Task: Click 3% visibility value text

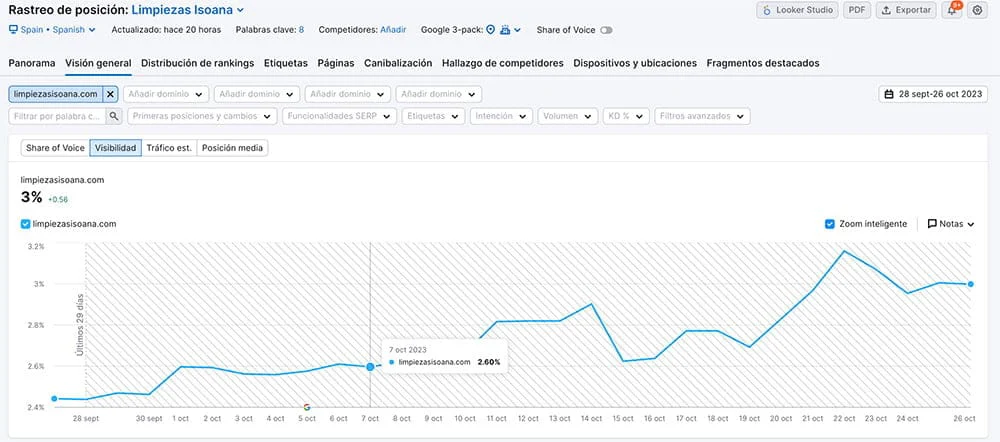Action: [31, 198]
